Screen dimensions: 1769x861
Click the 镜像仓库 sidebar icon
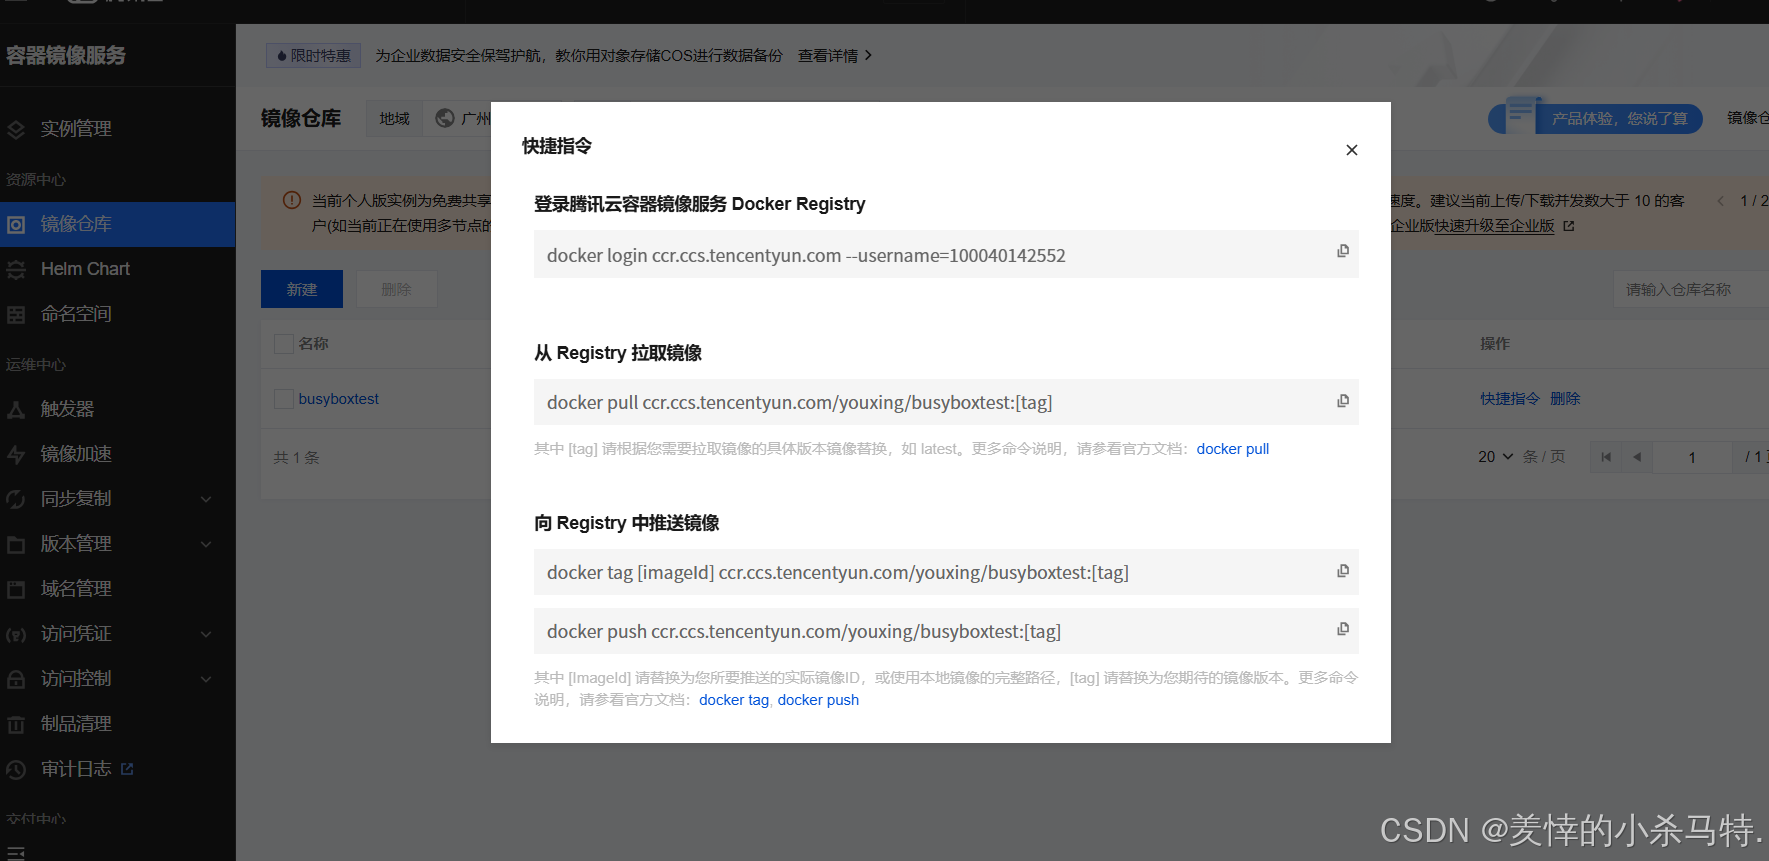coord(16,225)
